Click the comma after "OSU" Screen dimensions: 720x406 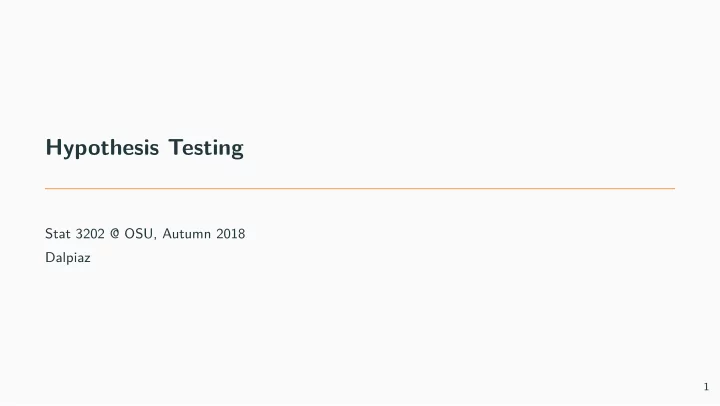point(155,238)
